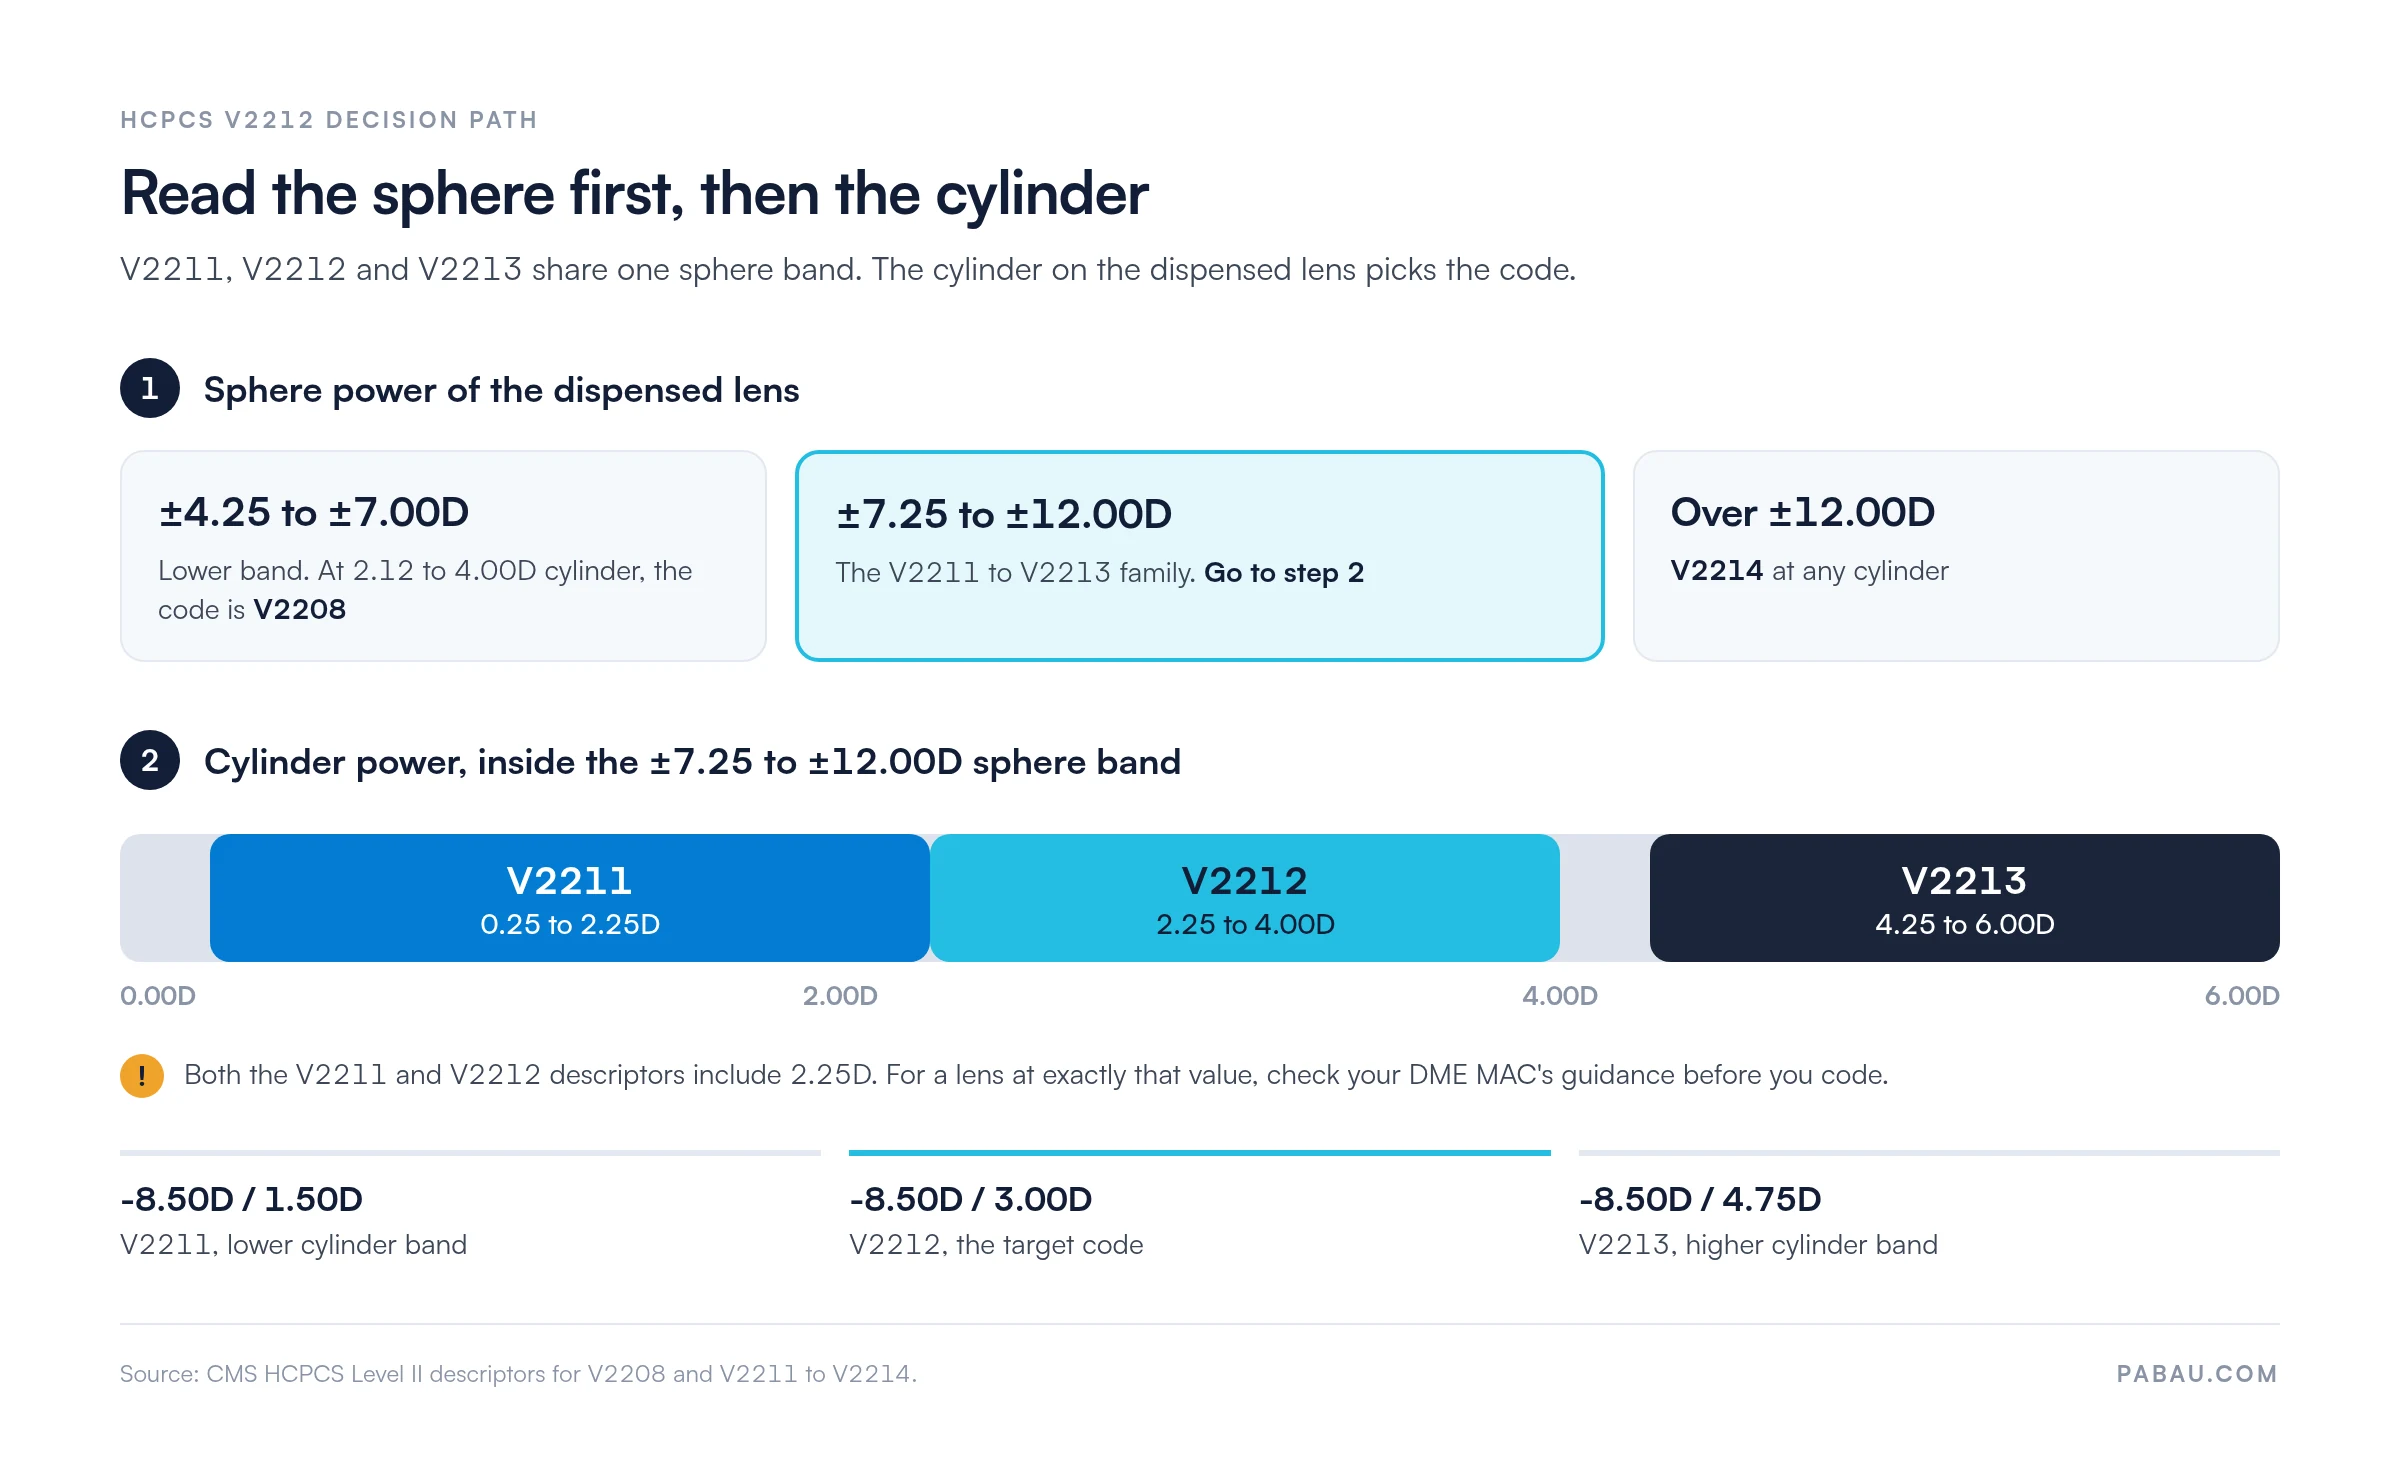Click the V2213 dark navy band
This screenshot has height=1472, width=2400.
coord(1965,898)
